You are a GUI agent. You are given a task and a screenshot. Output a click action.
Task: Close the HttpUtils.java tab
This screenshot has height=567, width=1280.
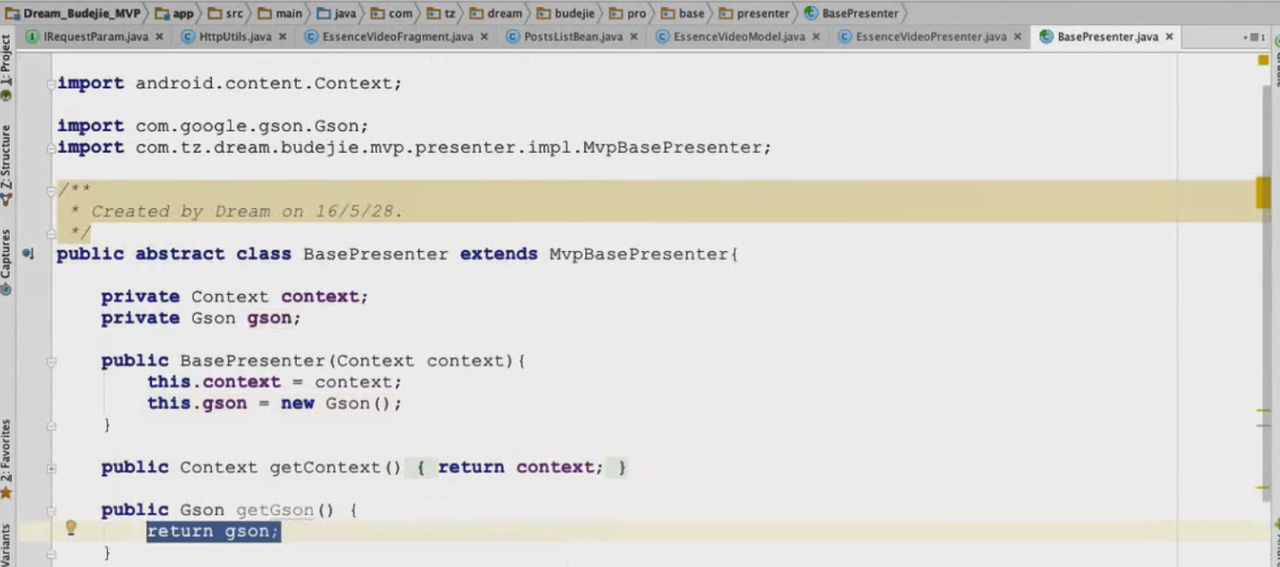[x=282, y=37]
